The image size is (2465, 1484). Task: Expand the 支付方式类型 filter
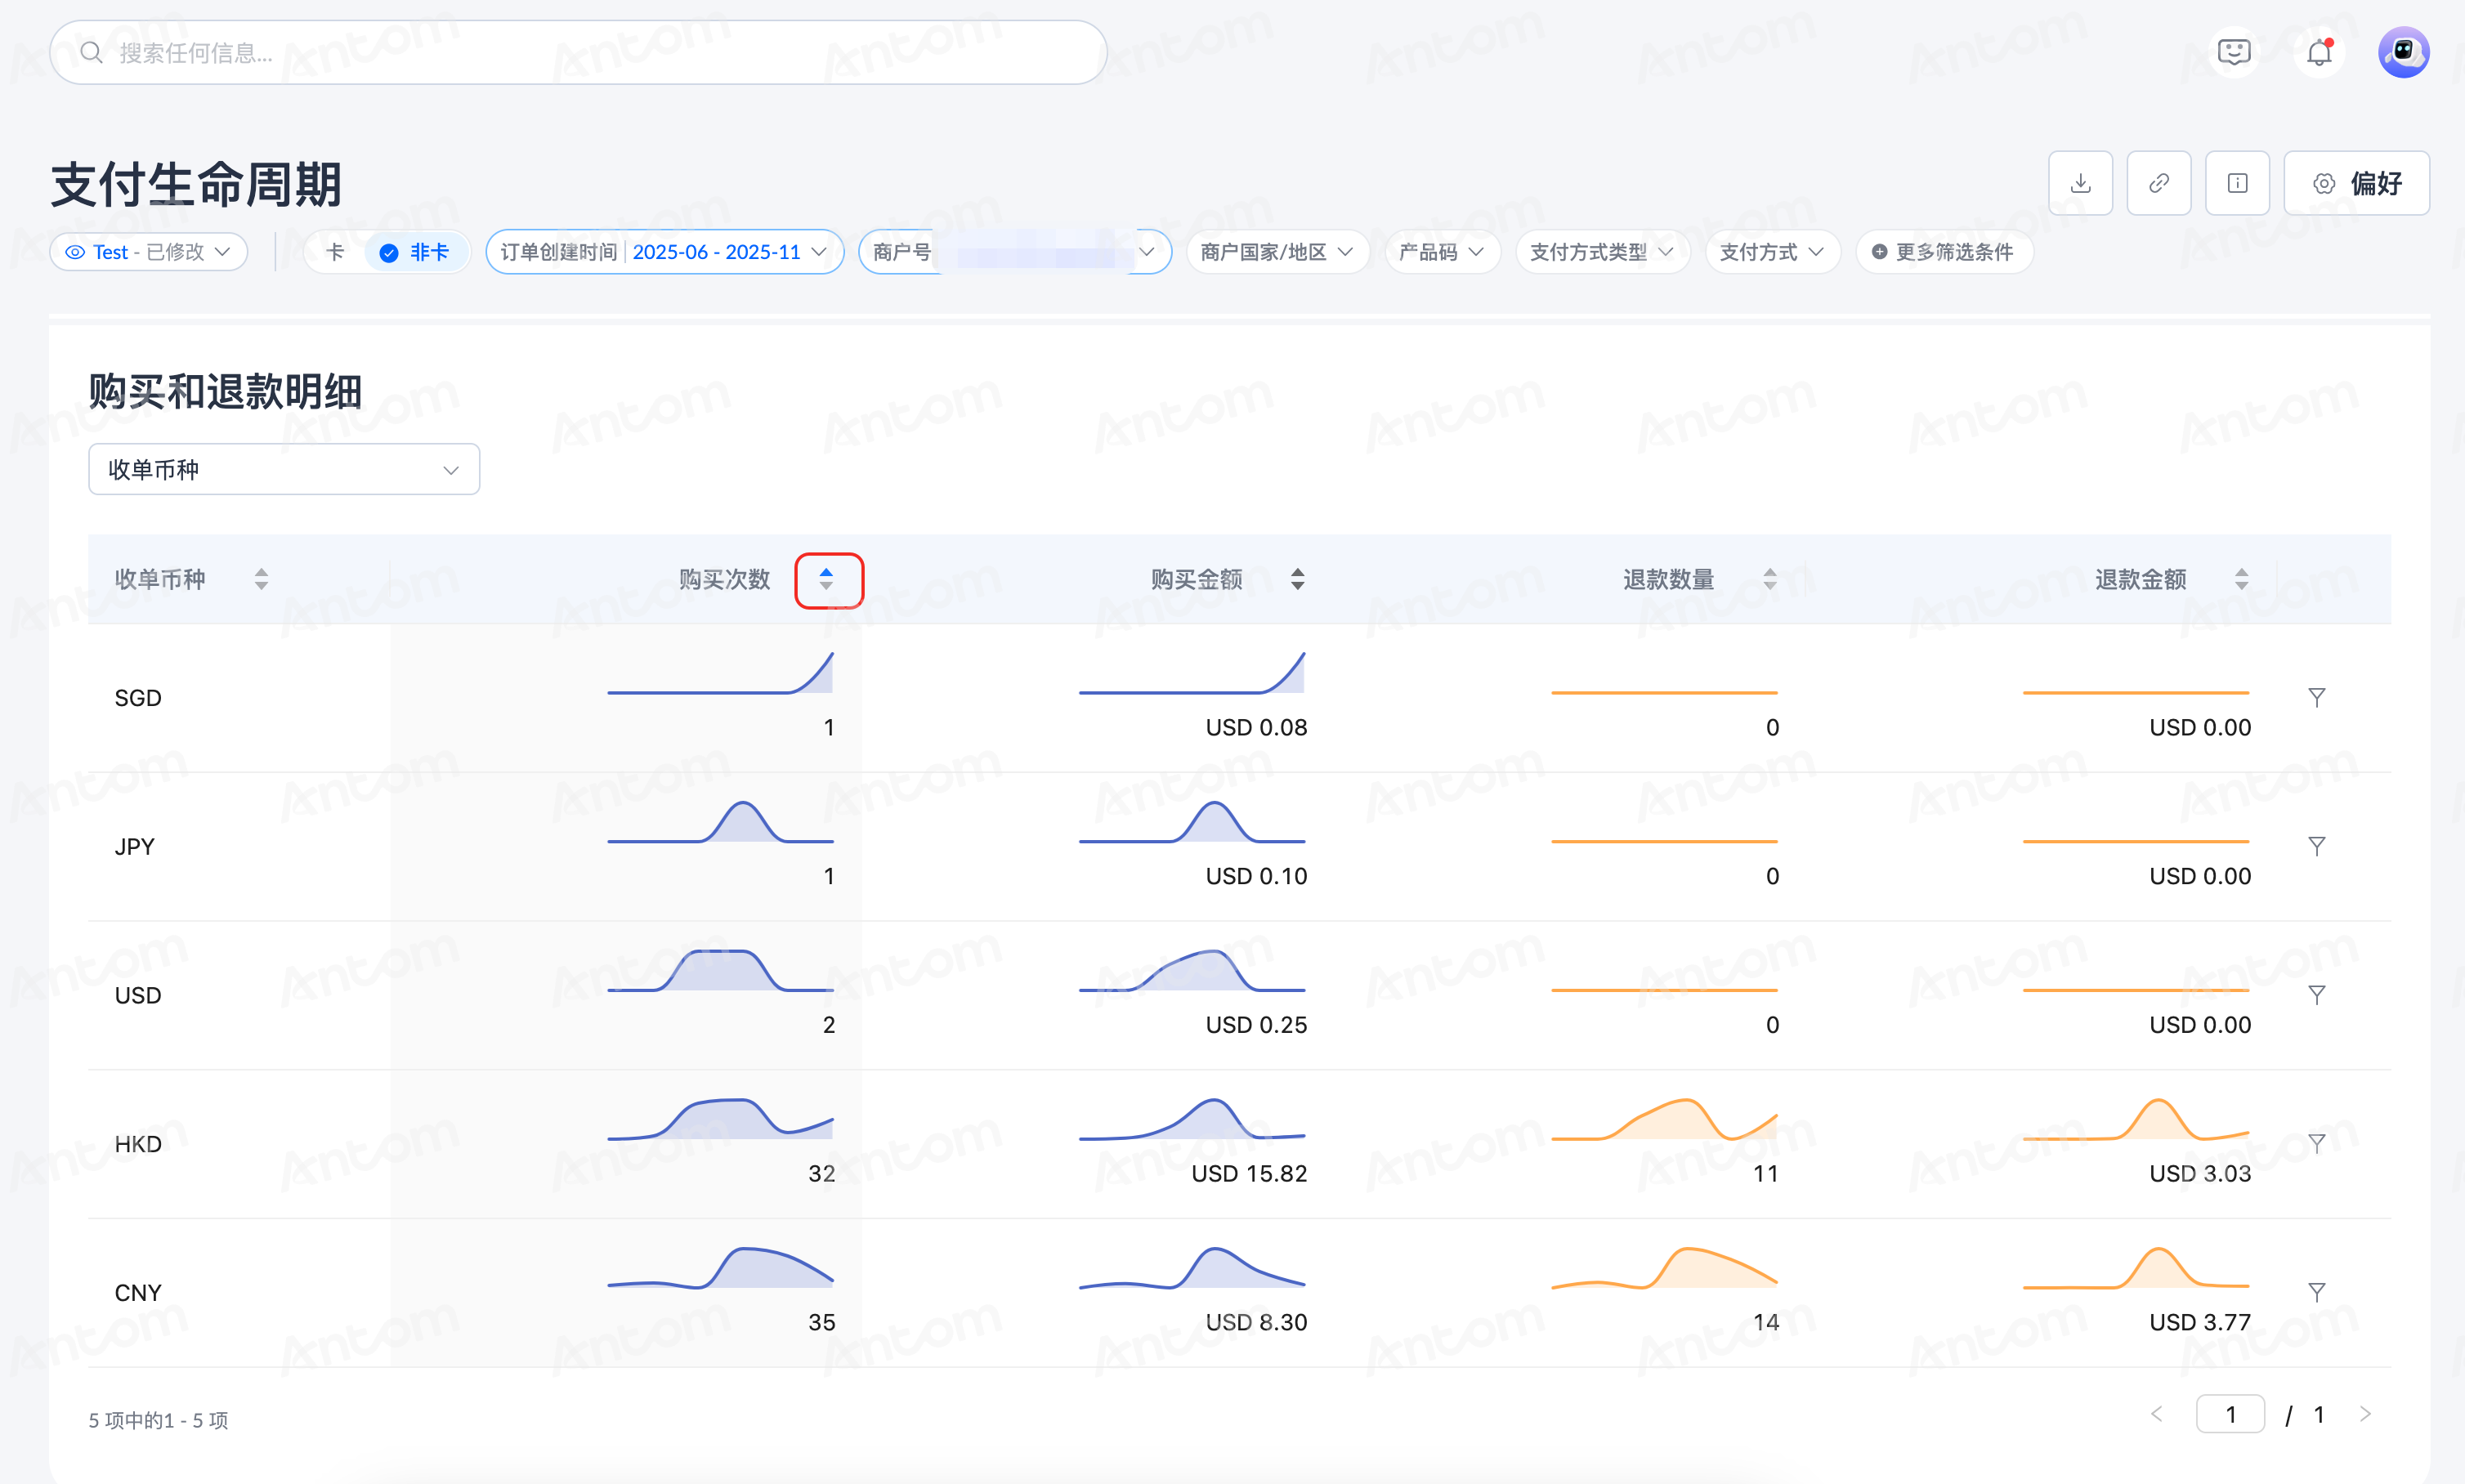(1602, 252)
